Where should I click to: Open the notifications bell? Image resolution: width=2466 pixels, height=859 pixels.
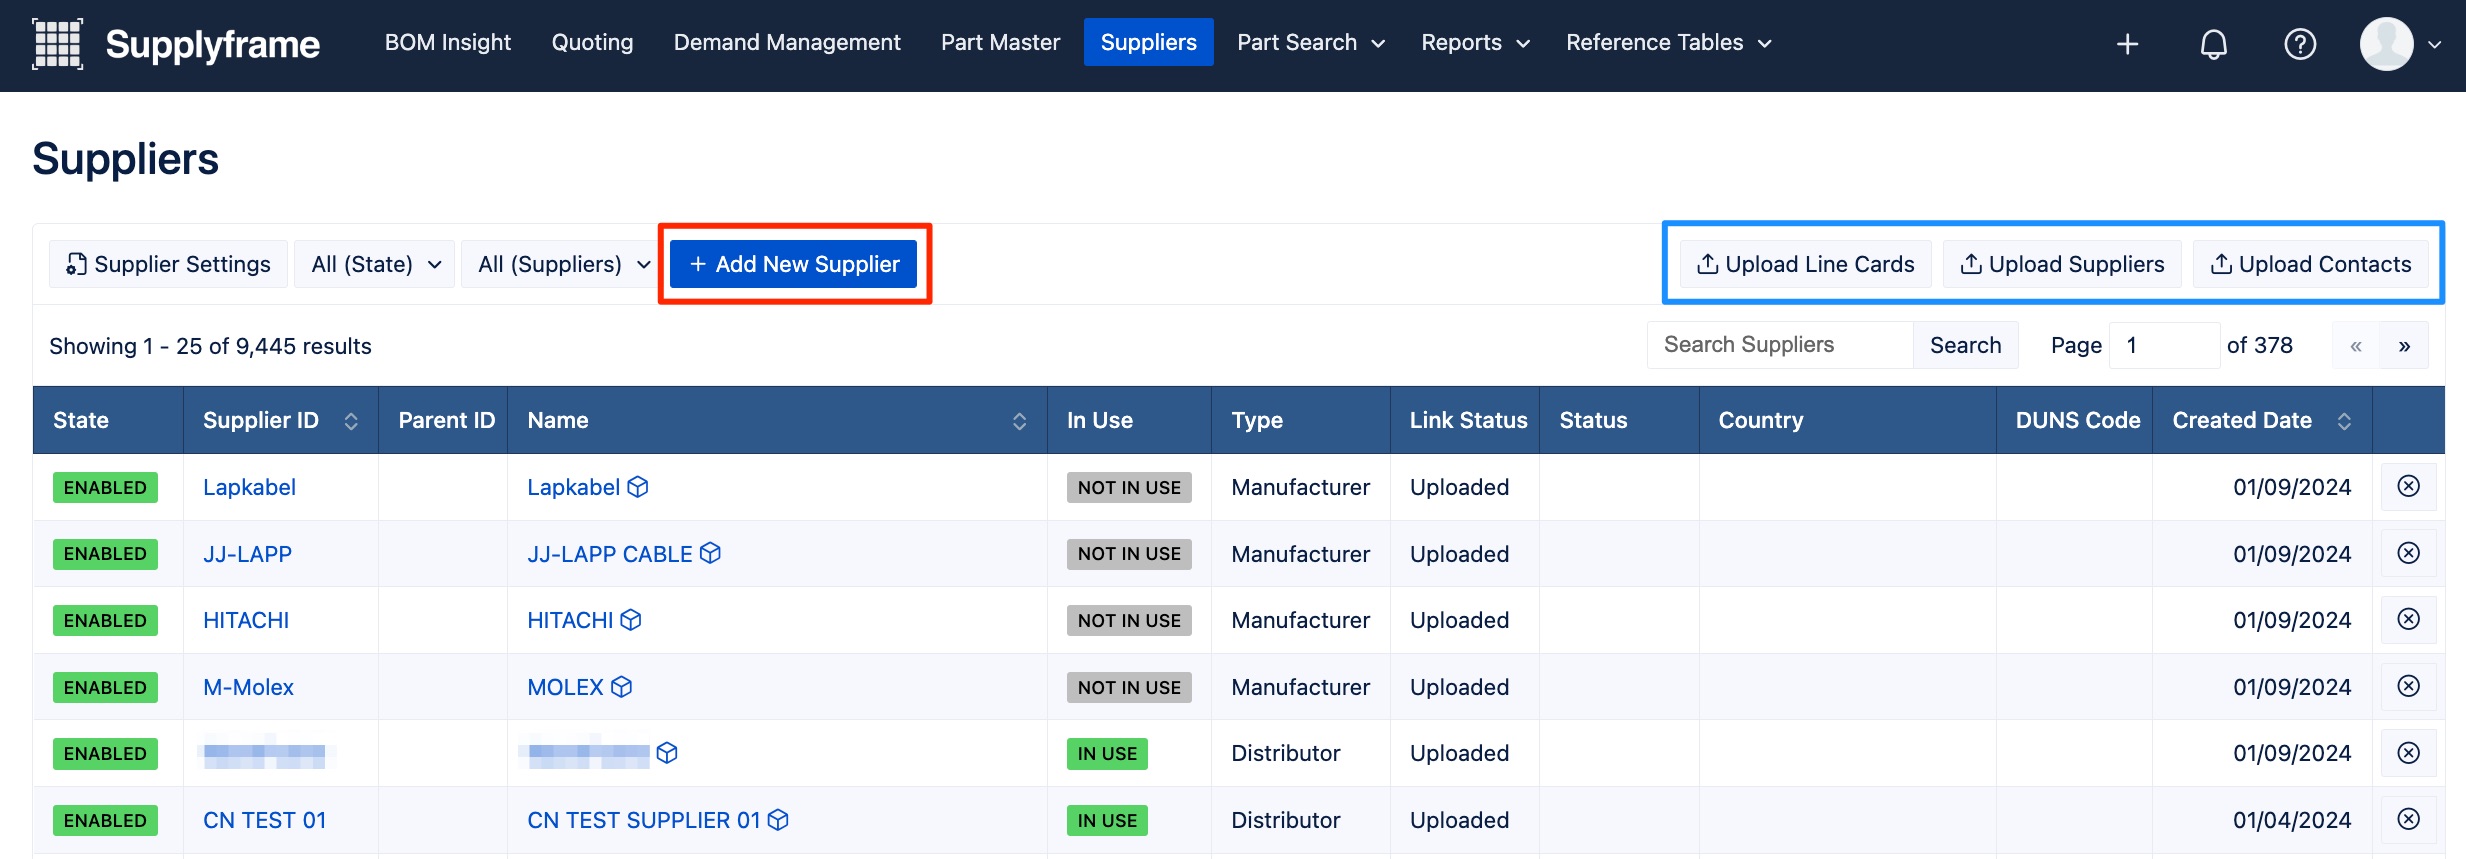[x=2214, y=44]
